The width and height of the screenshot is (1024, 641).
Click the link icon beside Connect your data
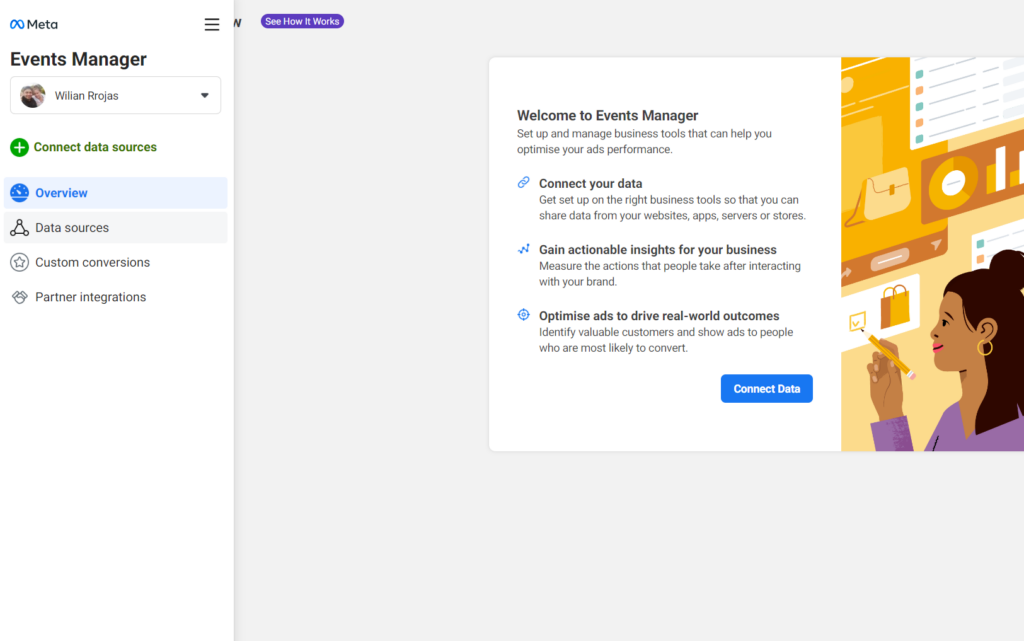[524, 183]
